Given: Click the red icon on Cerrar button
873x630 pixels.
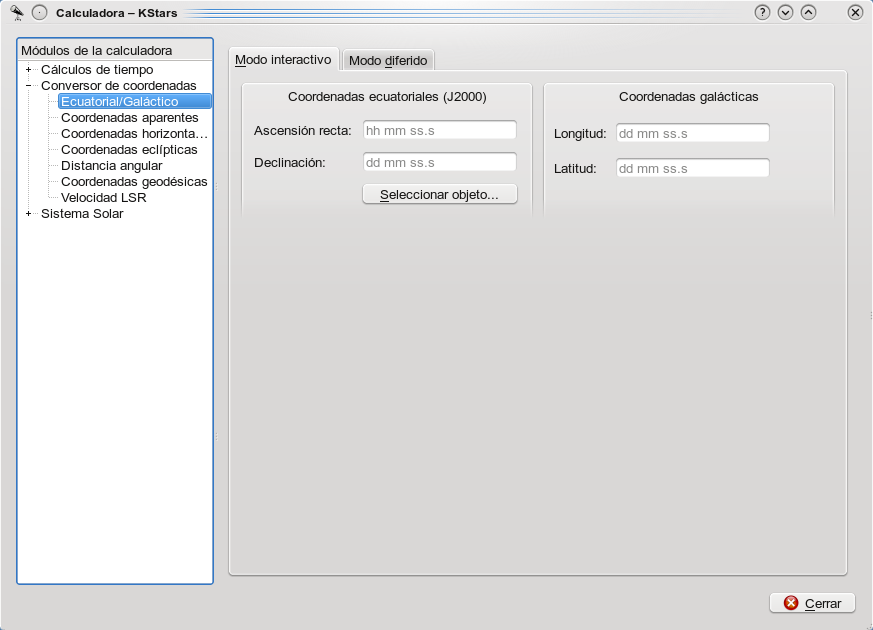Looking at the screenshot, I should (791, 603).
